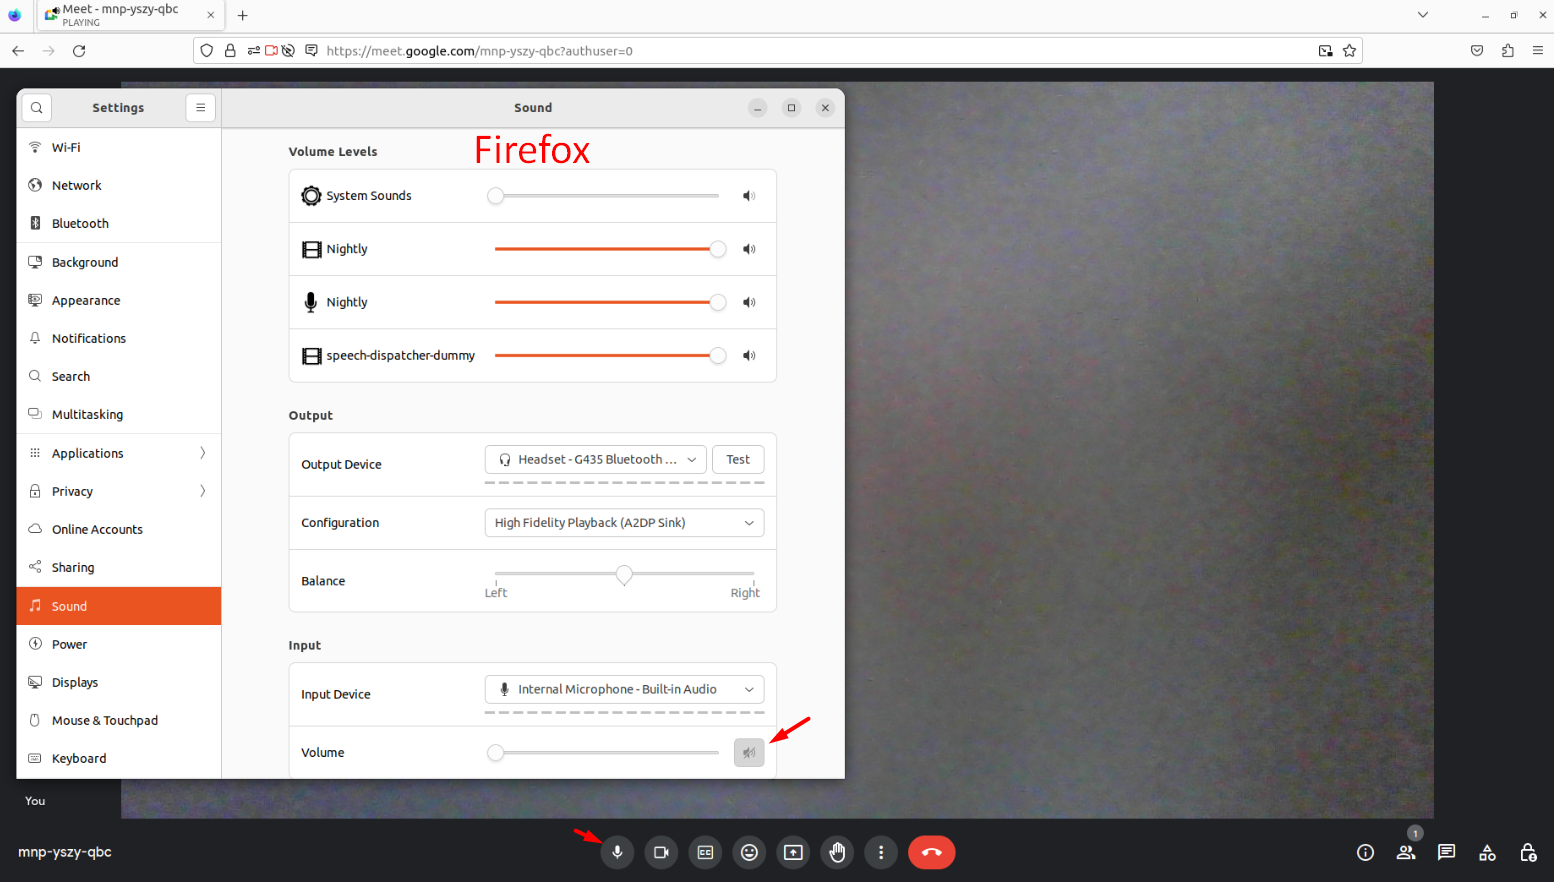1554x882 pixels.
Task: Open meeting details info panel
Action: 1365,852
